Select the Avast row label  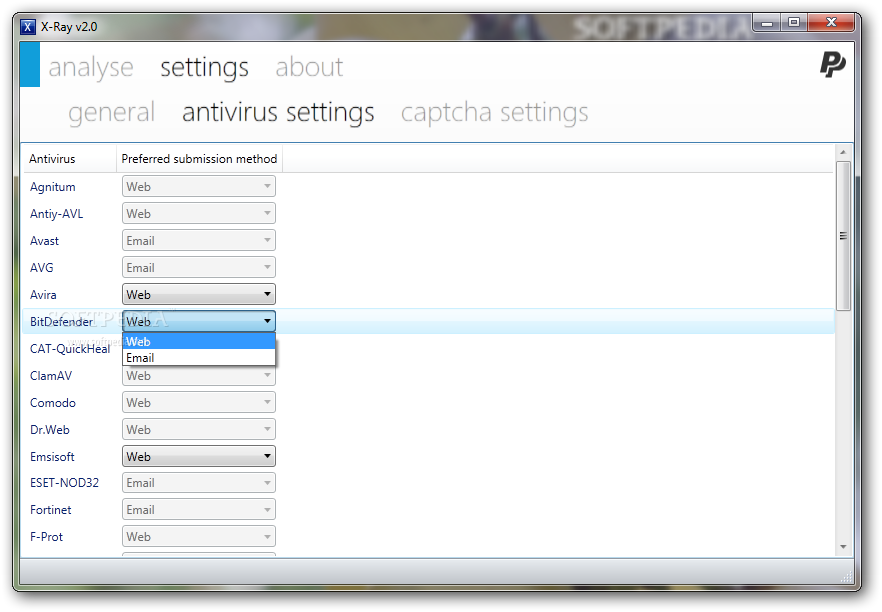44,241
